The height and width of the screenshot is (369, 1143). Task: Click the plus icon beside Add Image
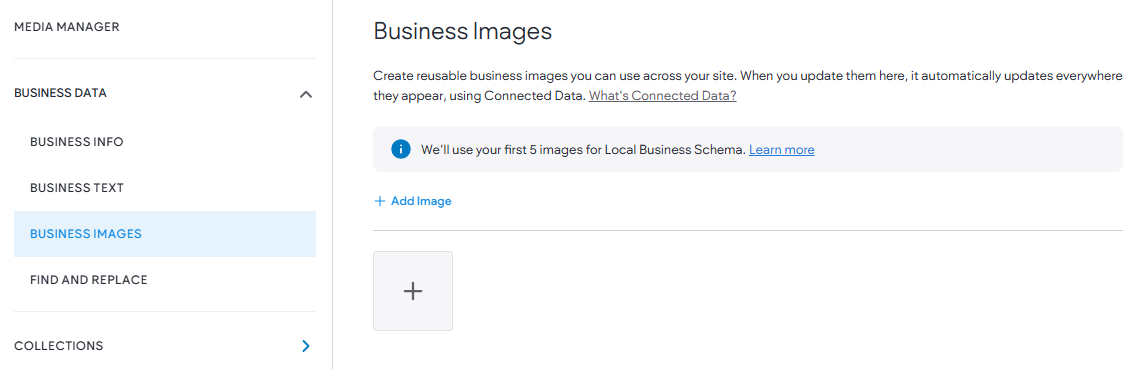click(x=379, y=201)
